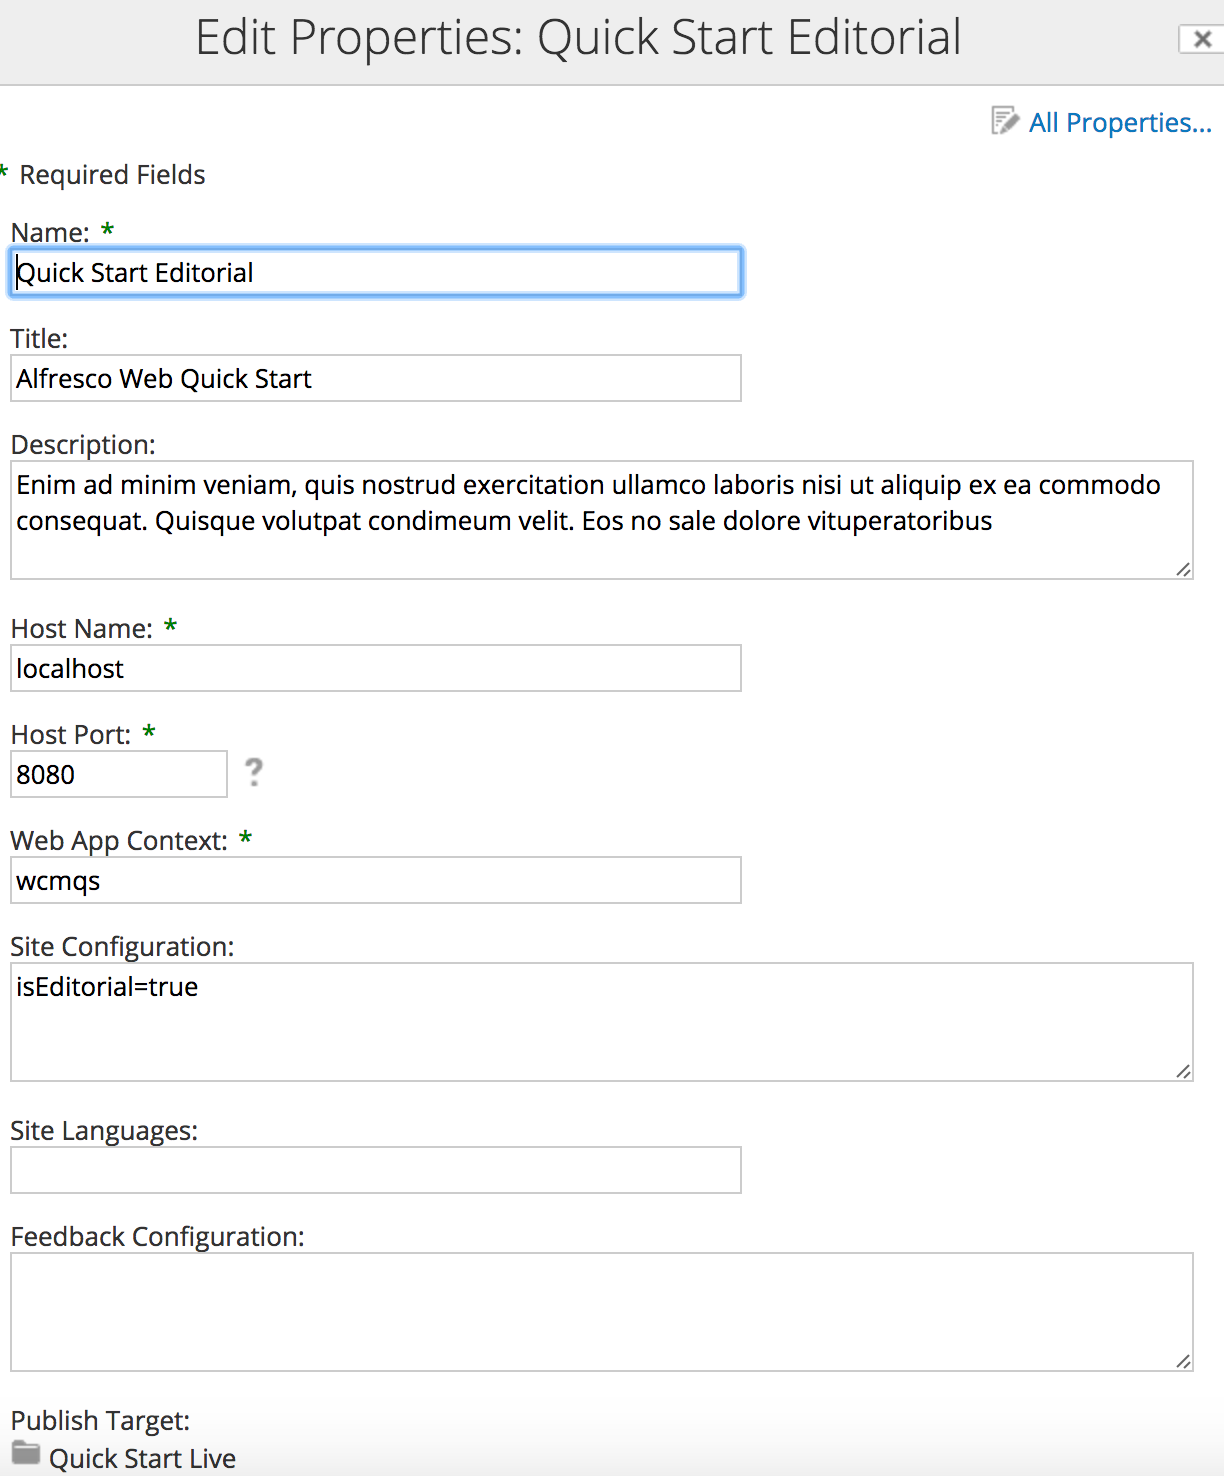
Task: Select the Quick Start Live publish target
Action: pyautogui.click(x=142, y=1458)
